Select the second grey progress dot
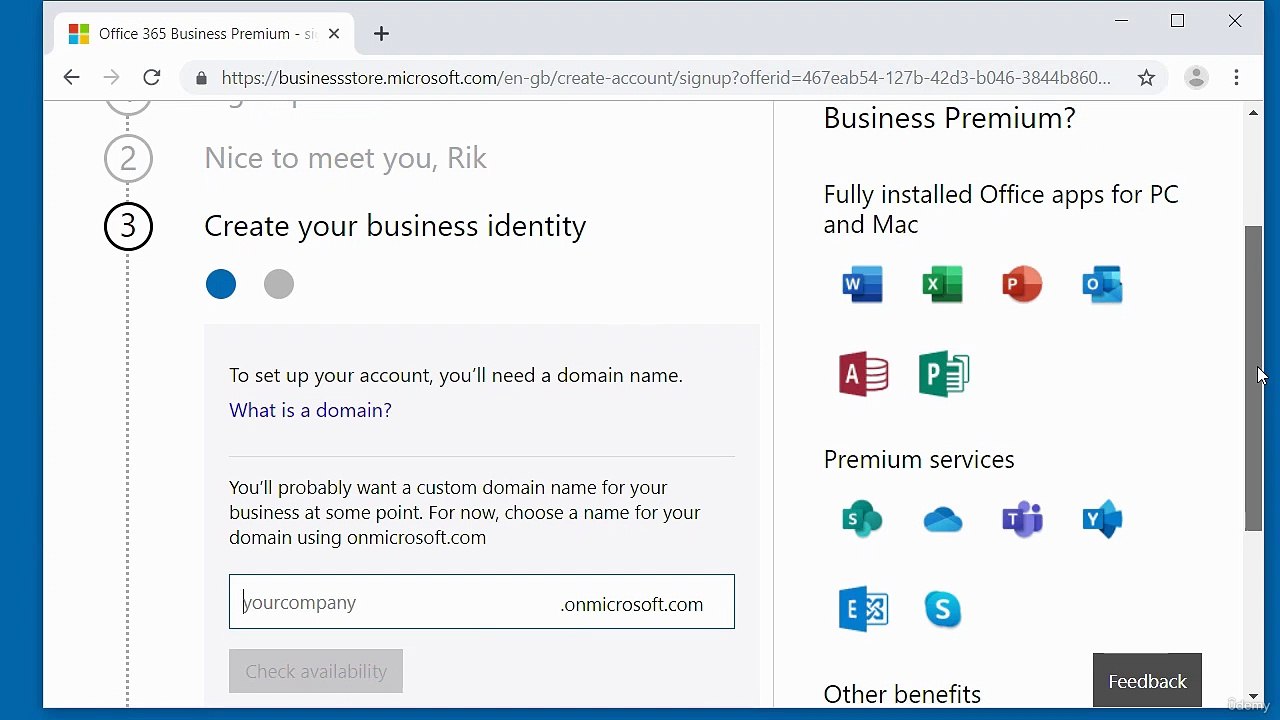 (x=279, y=284)
